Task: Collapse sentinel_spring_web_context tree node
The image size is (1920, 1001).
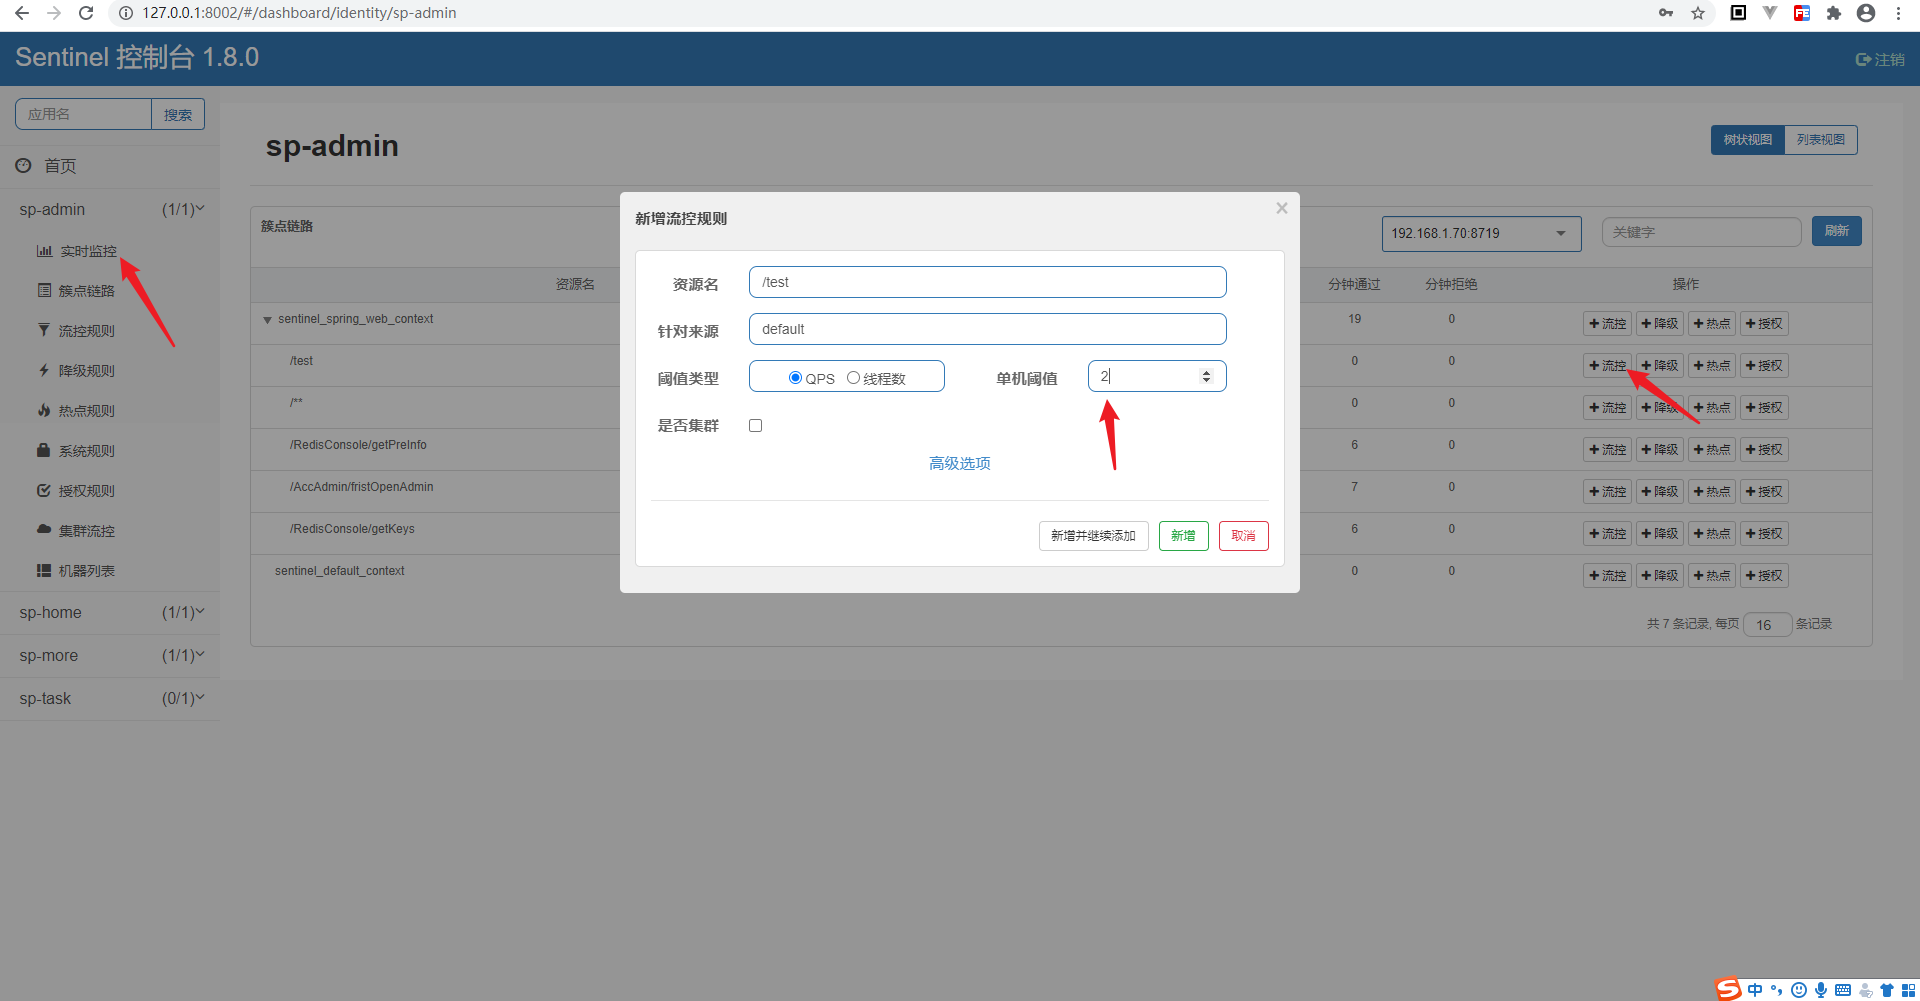Action: point(267,320)
